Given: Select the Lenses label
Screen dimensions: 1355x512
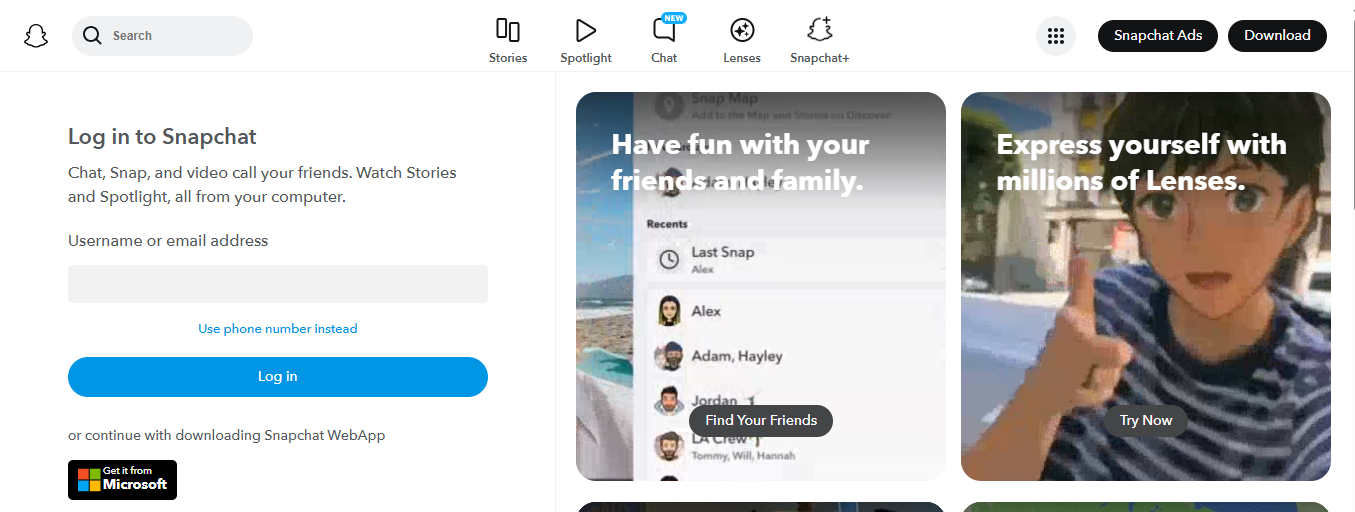Looking at the screenshot, I should tap(742, 58).
